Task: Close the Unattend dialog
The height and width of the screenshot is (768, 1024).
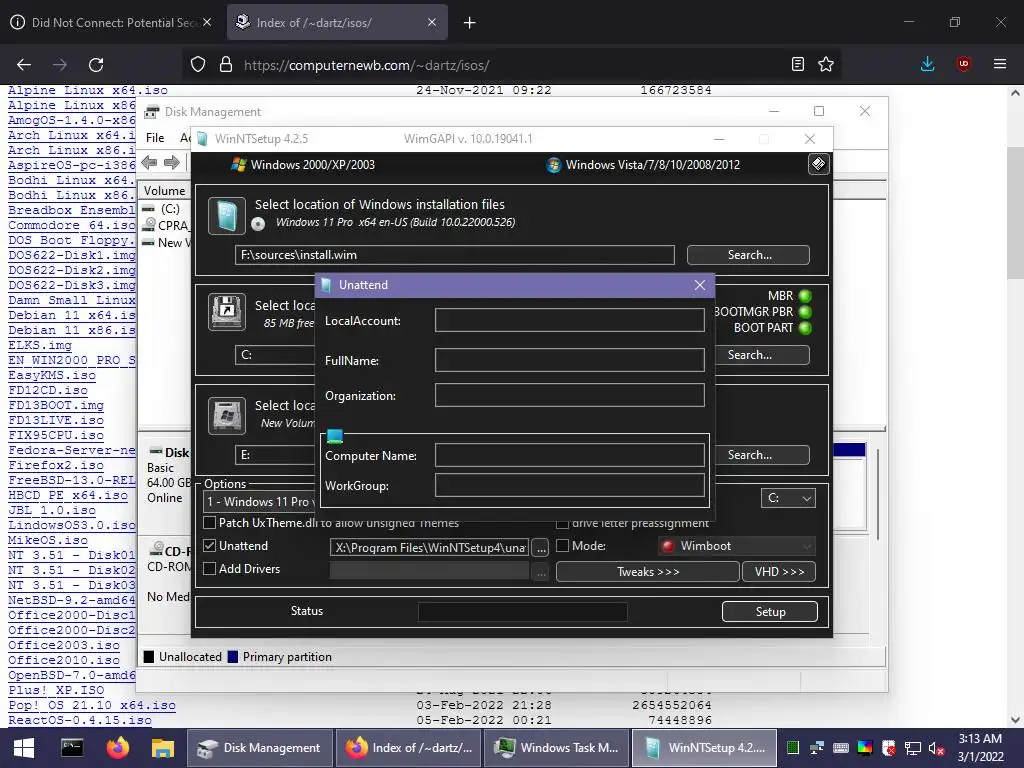Action: click(x=699, y=285)
